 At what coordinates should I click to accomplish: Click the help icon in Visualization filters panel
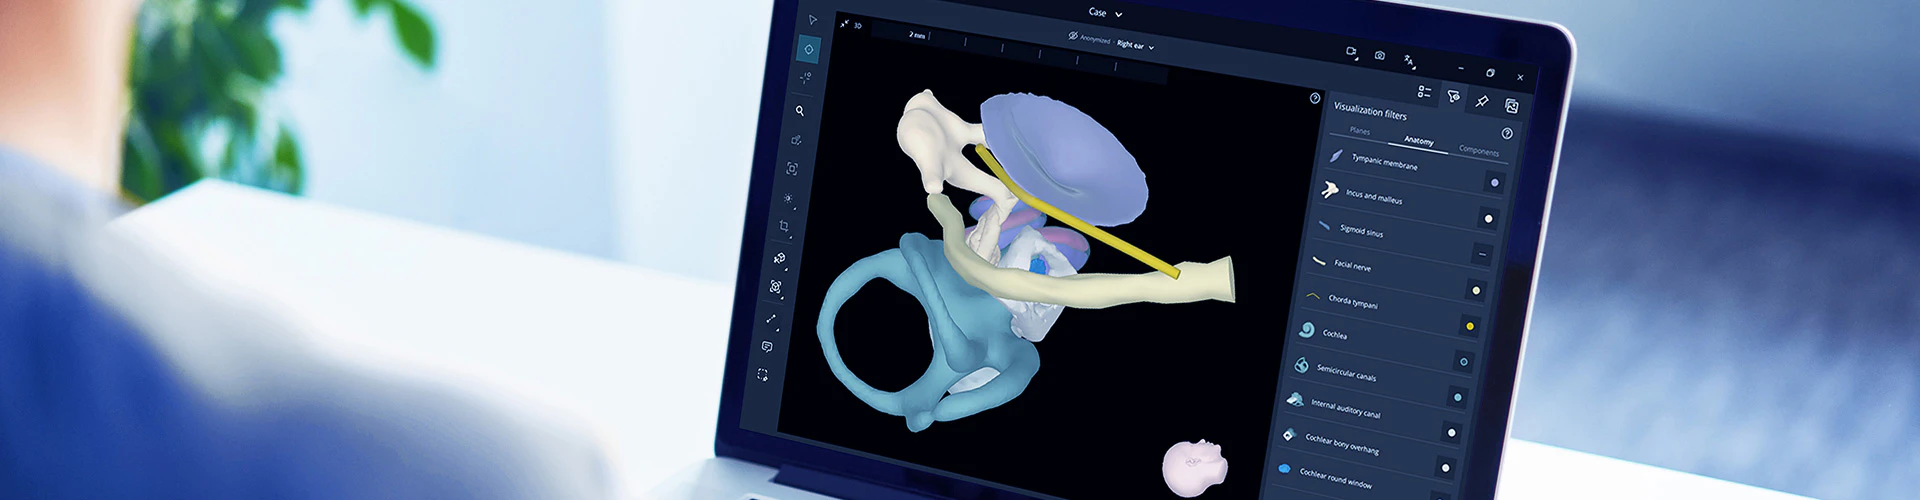(x=1507, y=133)
